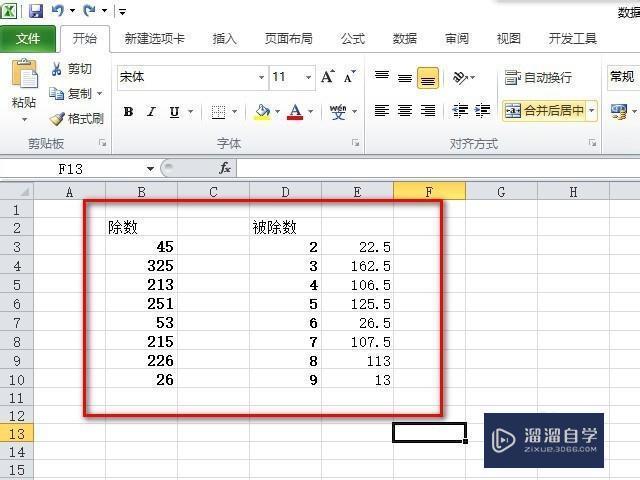Click the number format box 常规
The image size is (640, 480).
point(623,76)
